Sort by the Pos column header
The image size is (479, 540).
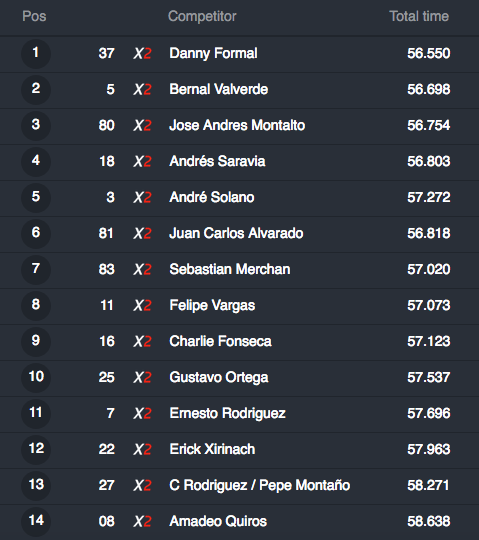click(34, 16)
